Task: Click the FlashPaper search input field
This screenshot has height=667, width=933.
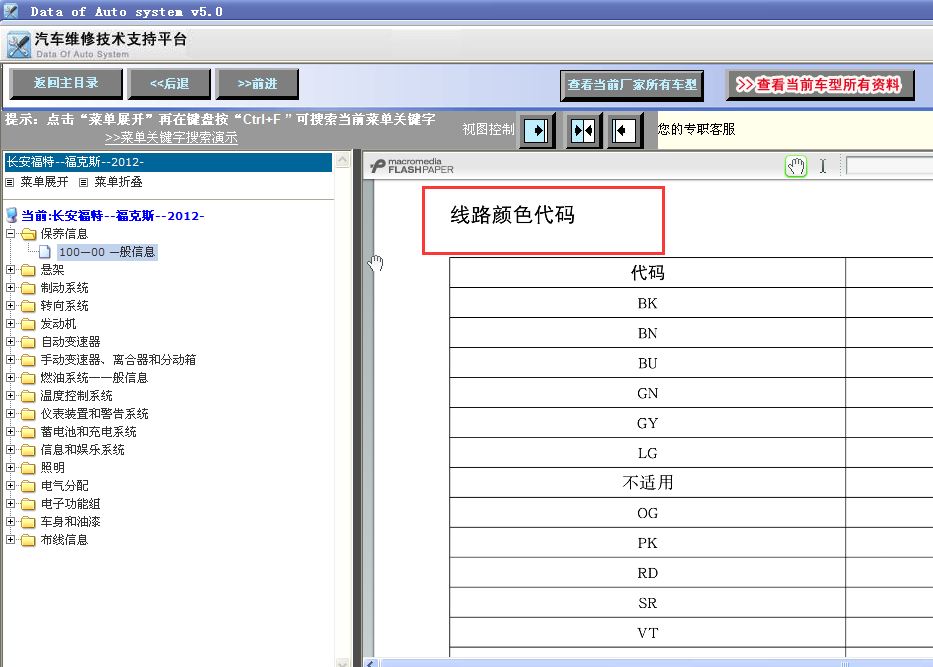Action: point(889,166)
